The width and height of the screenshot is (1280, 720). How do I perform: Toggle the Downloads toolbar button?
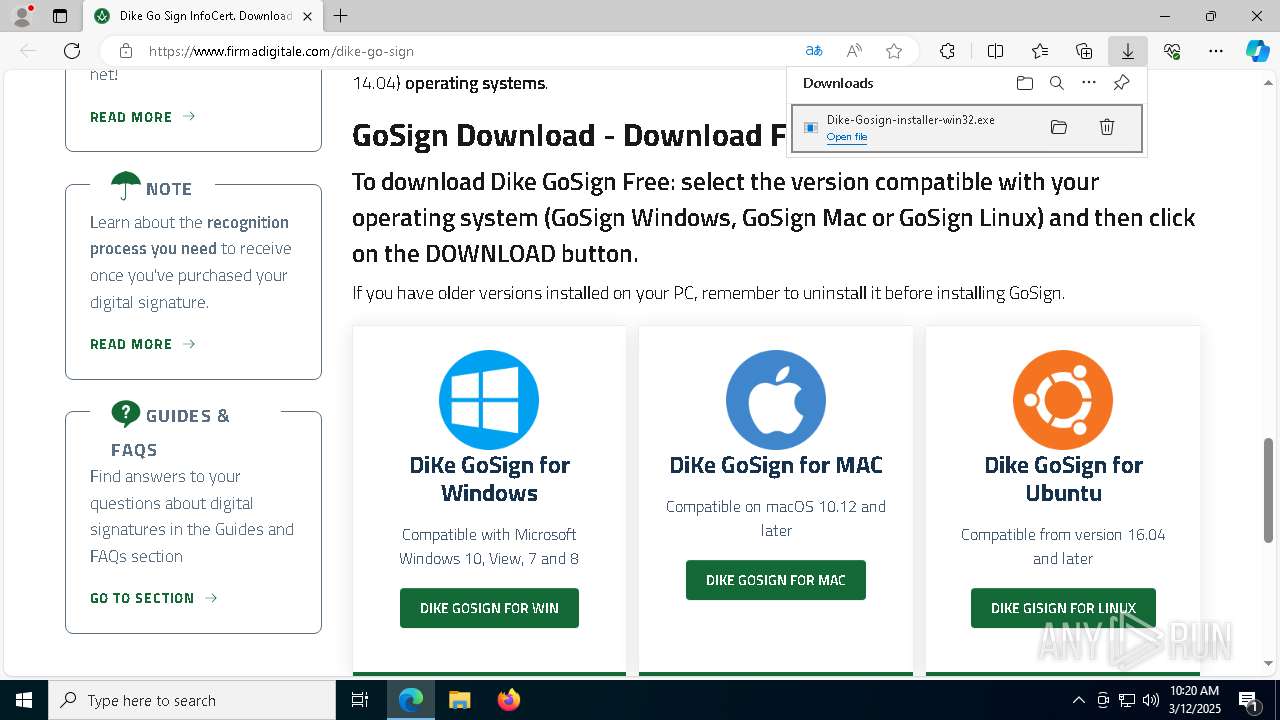[1127, 51]
